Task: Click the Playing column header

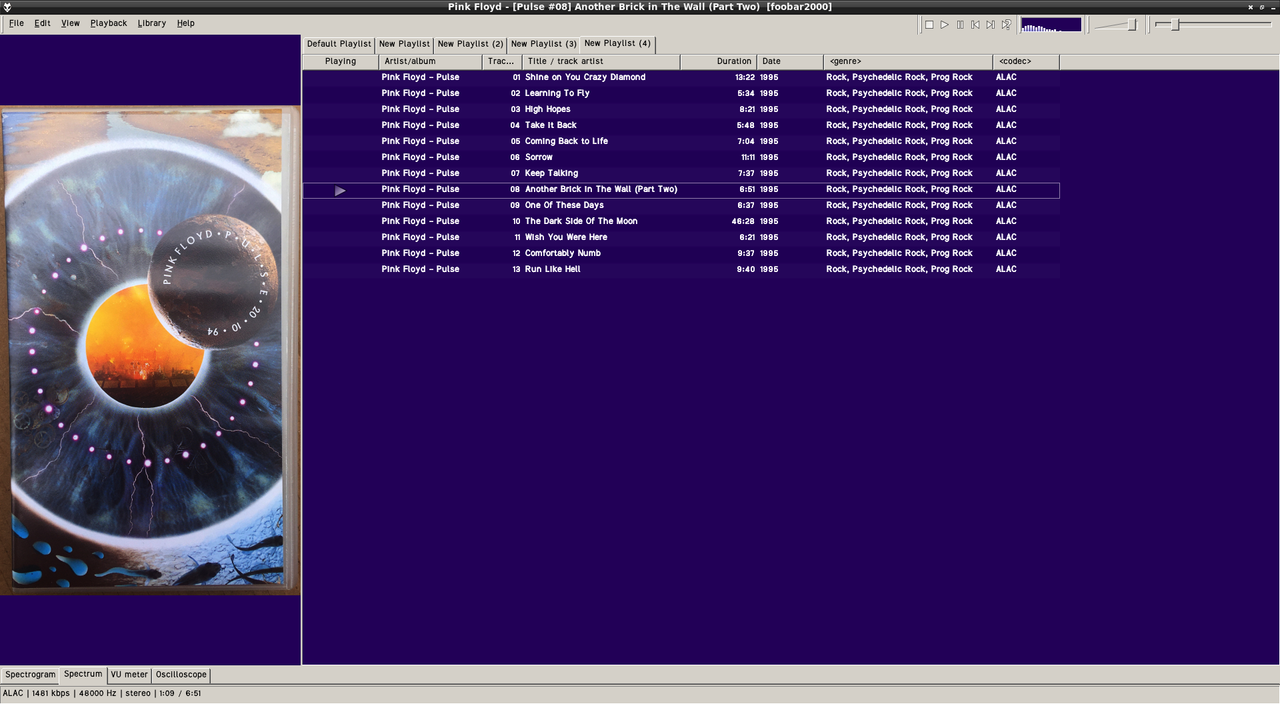Action: click(x=340, y=61)
